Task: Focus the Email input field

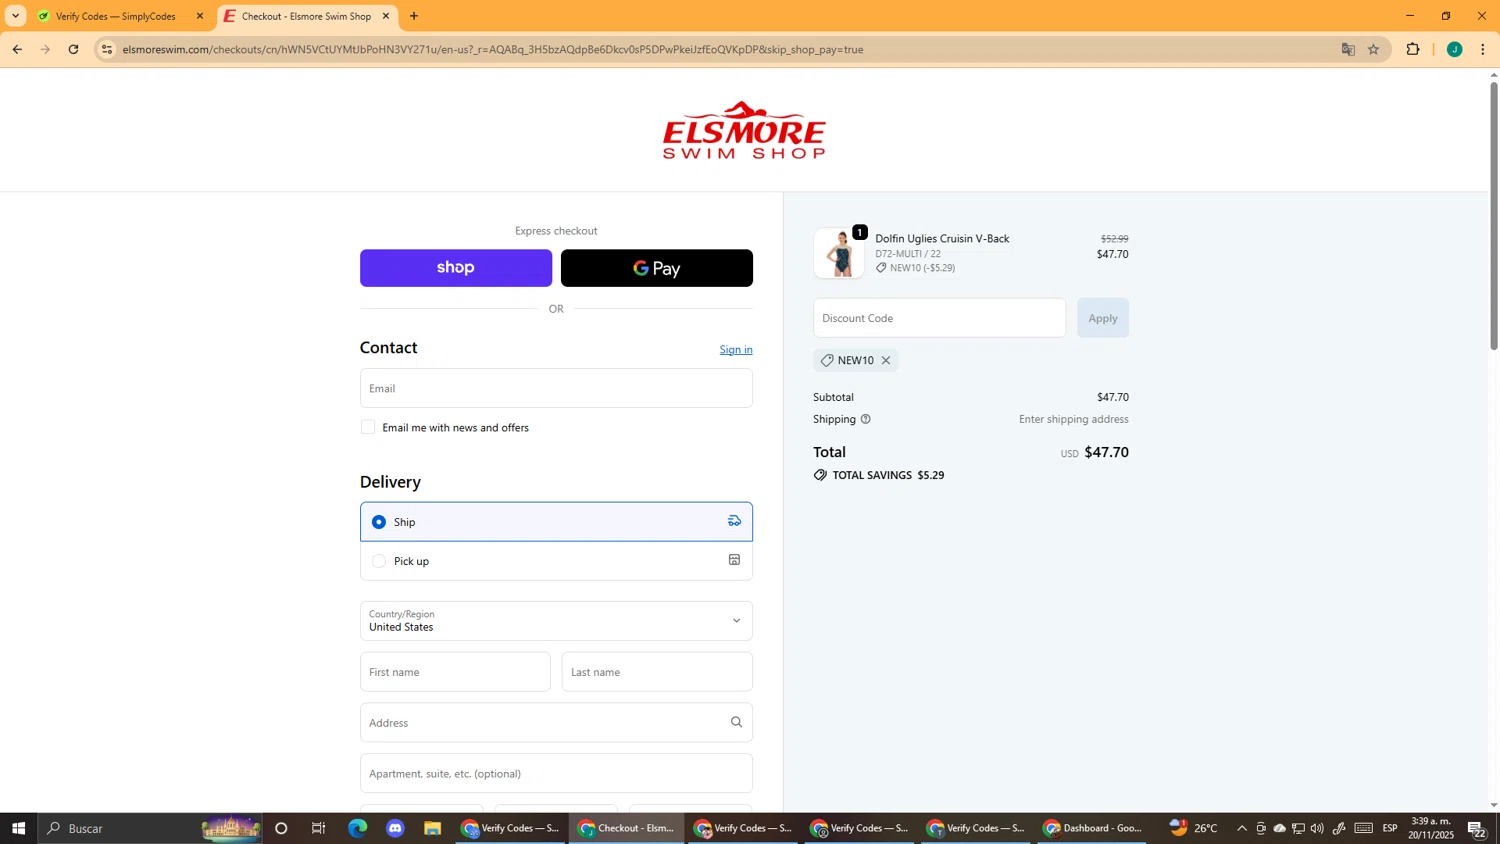Action: click(x=556, y=388)
